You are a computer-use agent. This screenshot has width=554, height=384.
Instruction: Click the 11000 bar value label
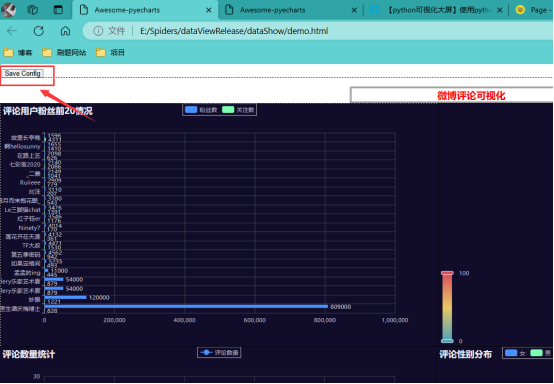(60, 271)
